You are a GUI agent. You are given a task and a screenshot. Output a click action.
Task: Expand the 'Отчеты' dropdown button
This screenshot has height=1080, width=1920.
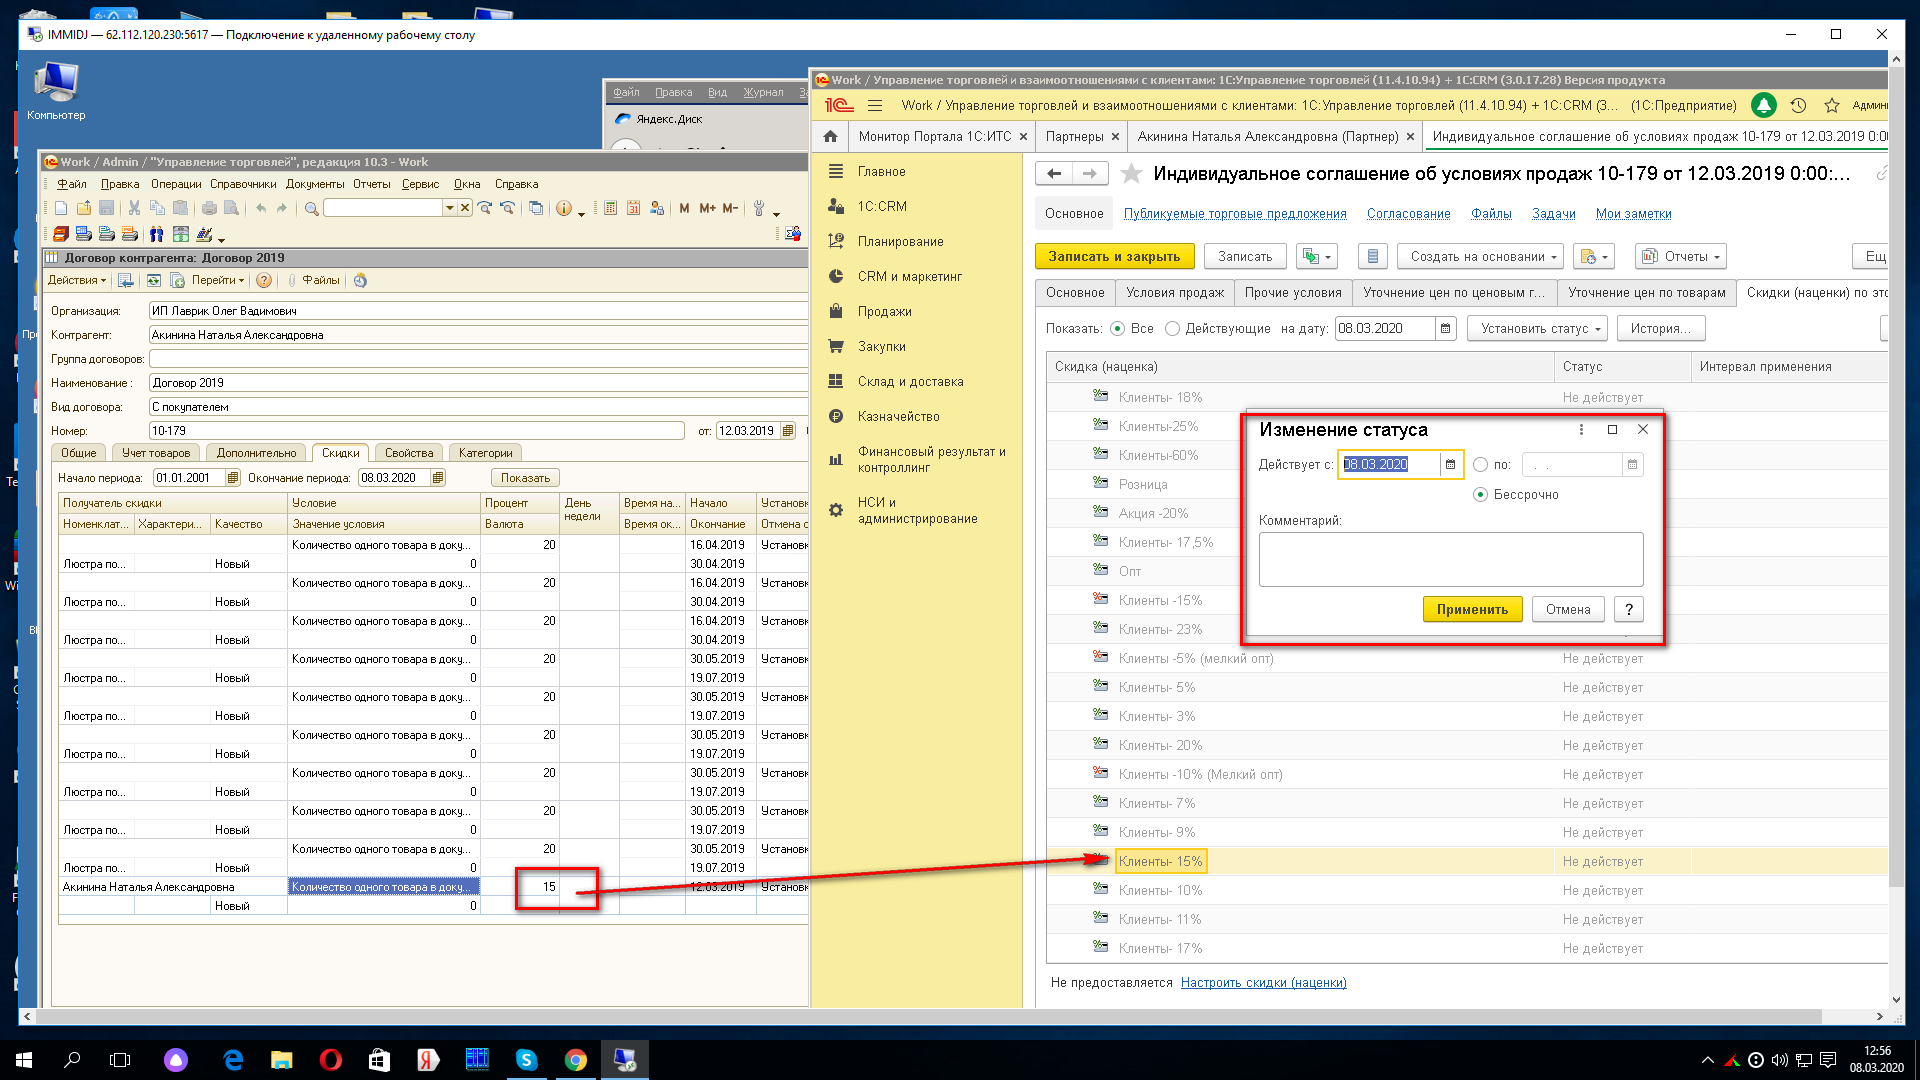1683,257
